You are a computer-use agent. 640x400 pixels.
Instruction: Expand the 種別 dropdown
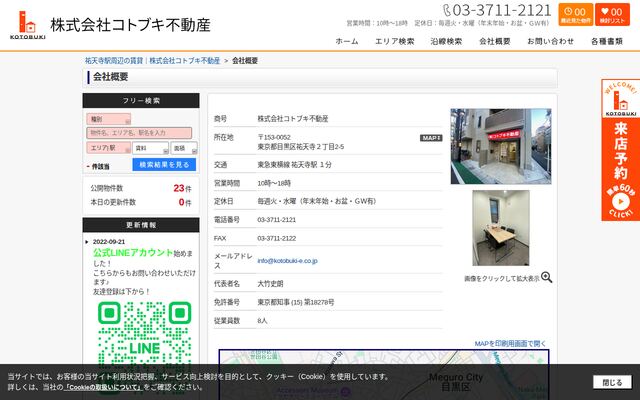click(x=109, y=119)
